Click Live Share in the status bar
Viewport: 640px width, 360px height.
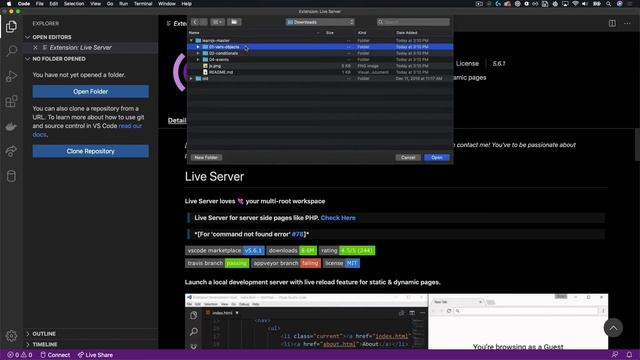(96, 355)
